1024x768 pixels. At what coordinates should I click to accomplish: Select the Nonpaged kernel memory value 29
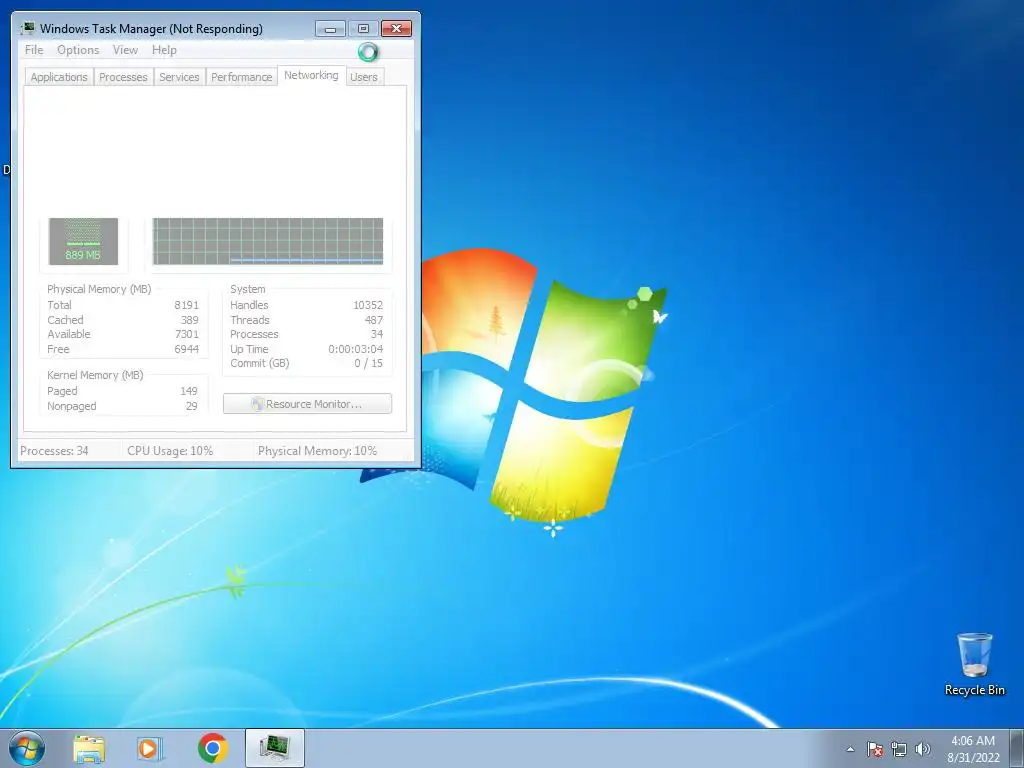pos(191,406)
